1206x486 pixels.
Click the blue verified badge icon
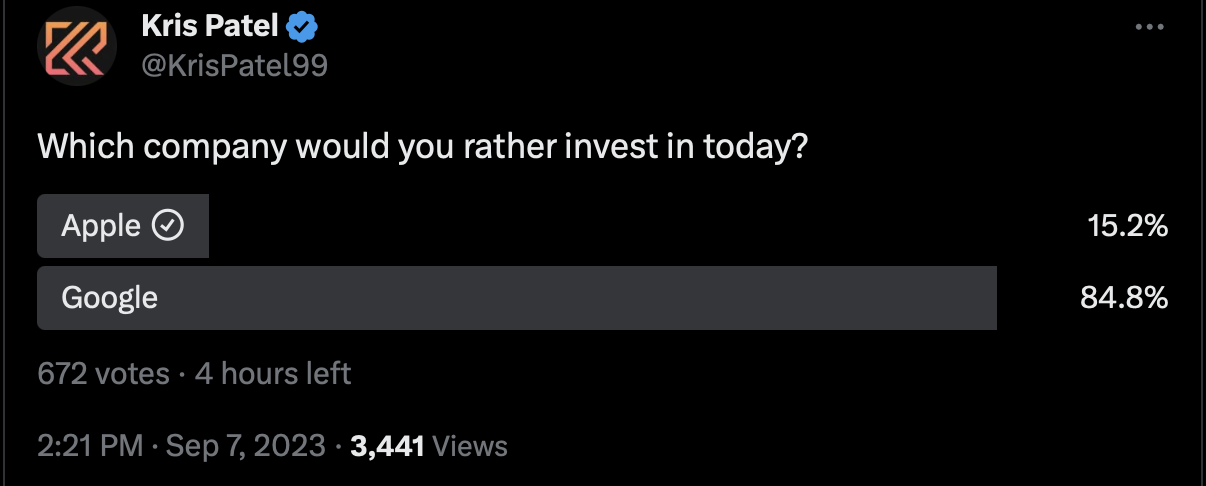(x=302, y=26)
